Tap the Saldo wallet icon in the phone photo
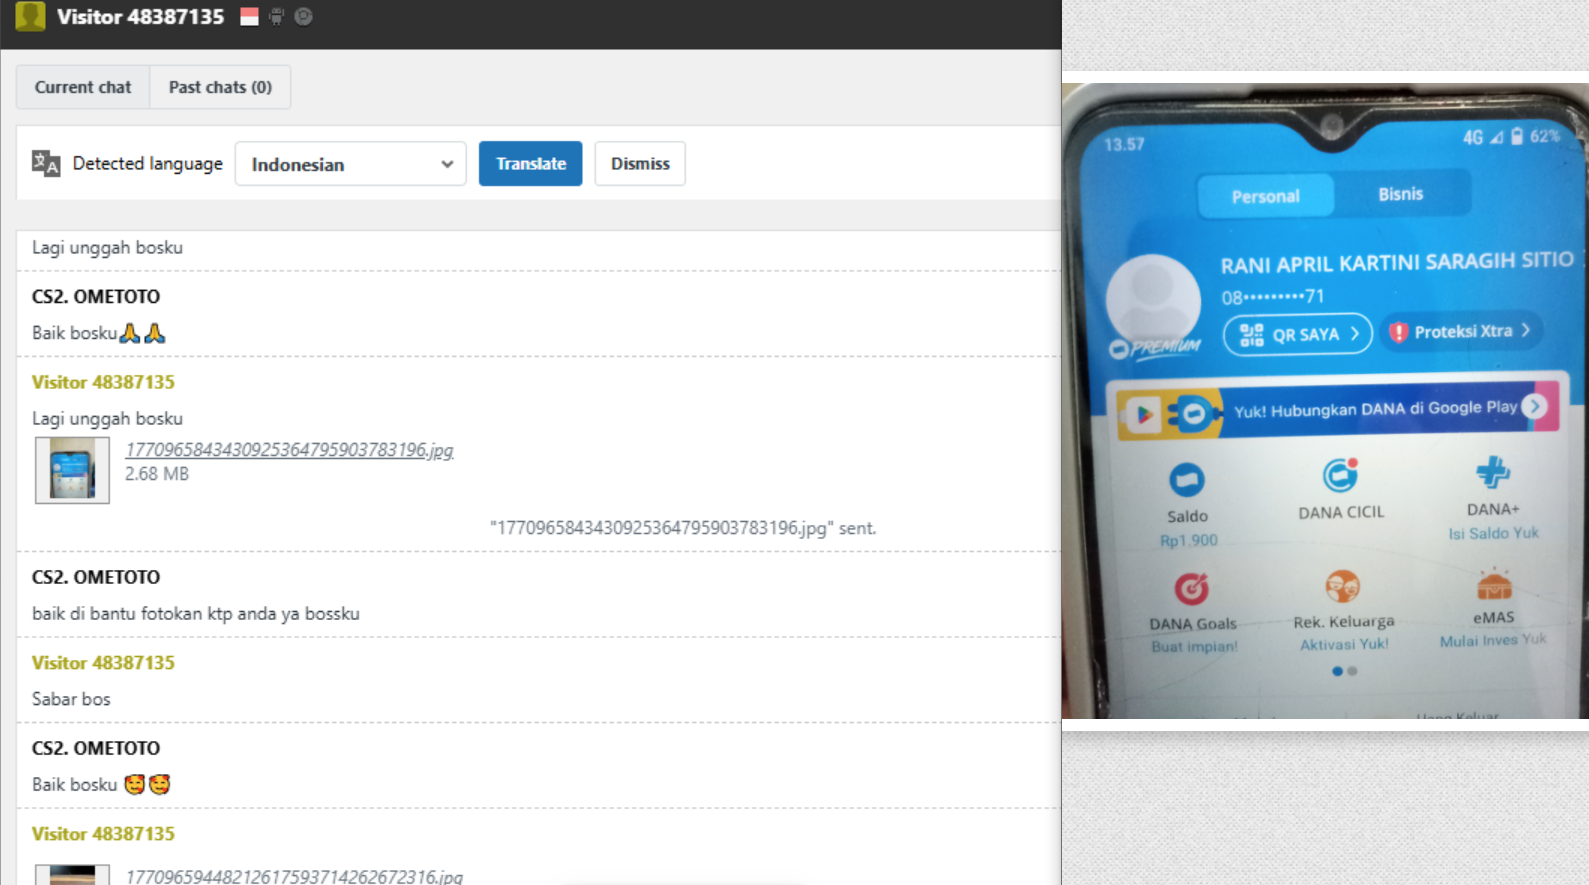Screen dimensions: 1589x885 1187,480
